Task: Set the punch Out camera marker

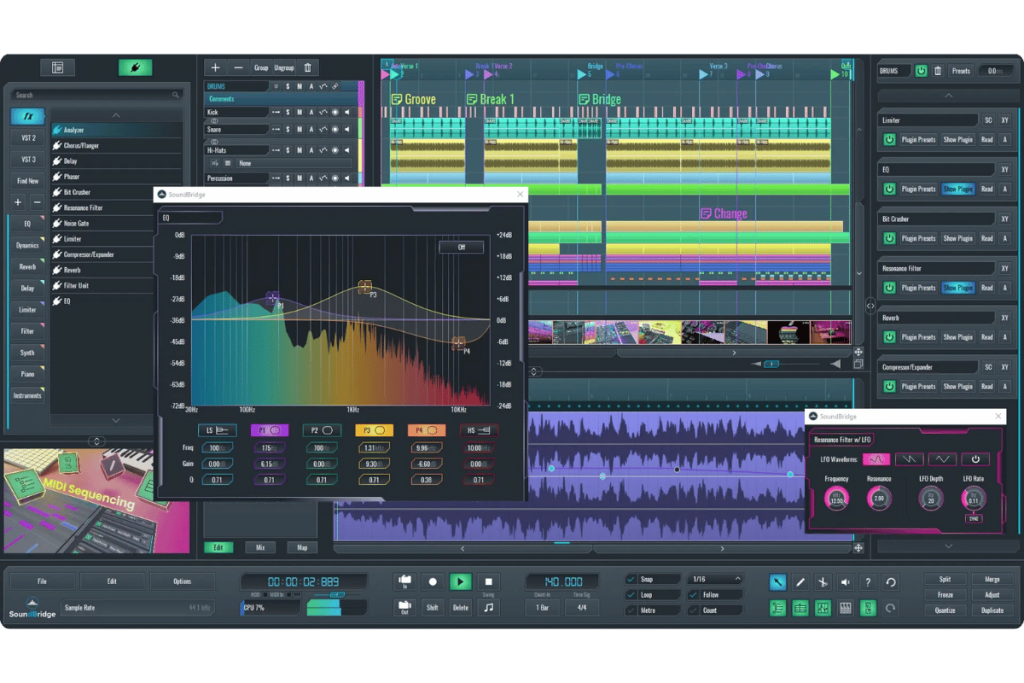Action: (405, 607)
